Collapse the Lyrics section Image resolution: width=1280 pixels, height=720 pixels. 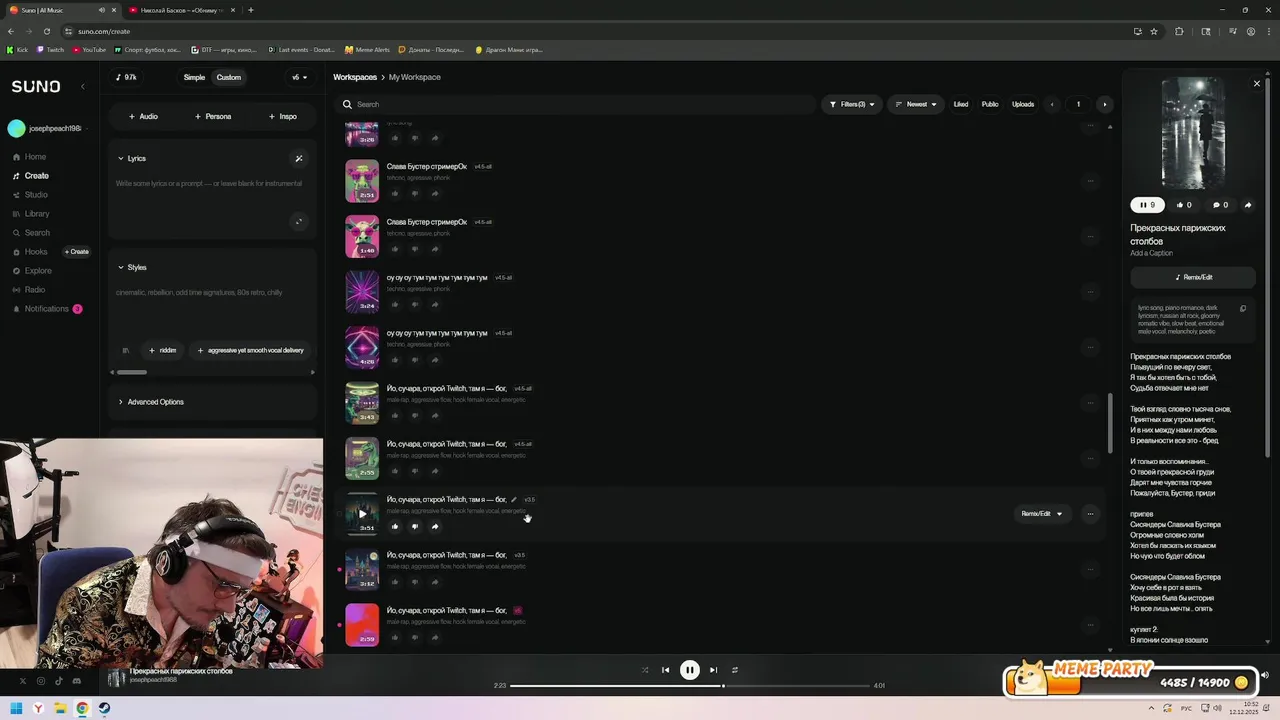coord(131,158)
